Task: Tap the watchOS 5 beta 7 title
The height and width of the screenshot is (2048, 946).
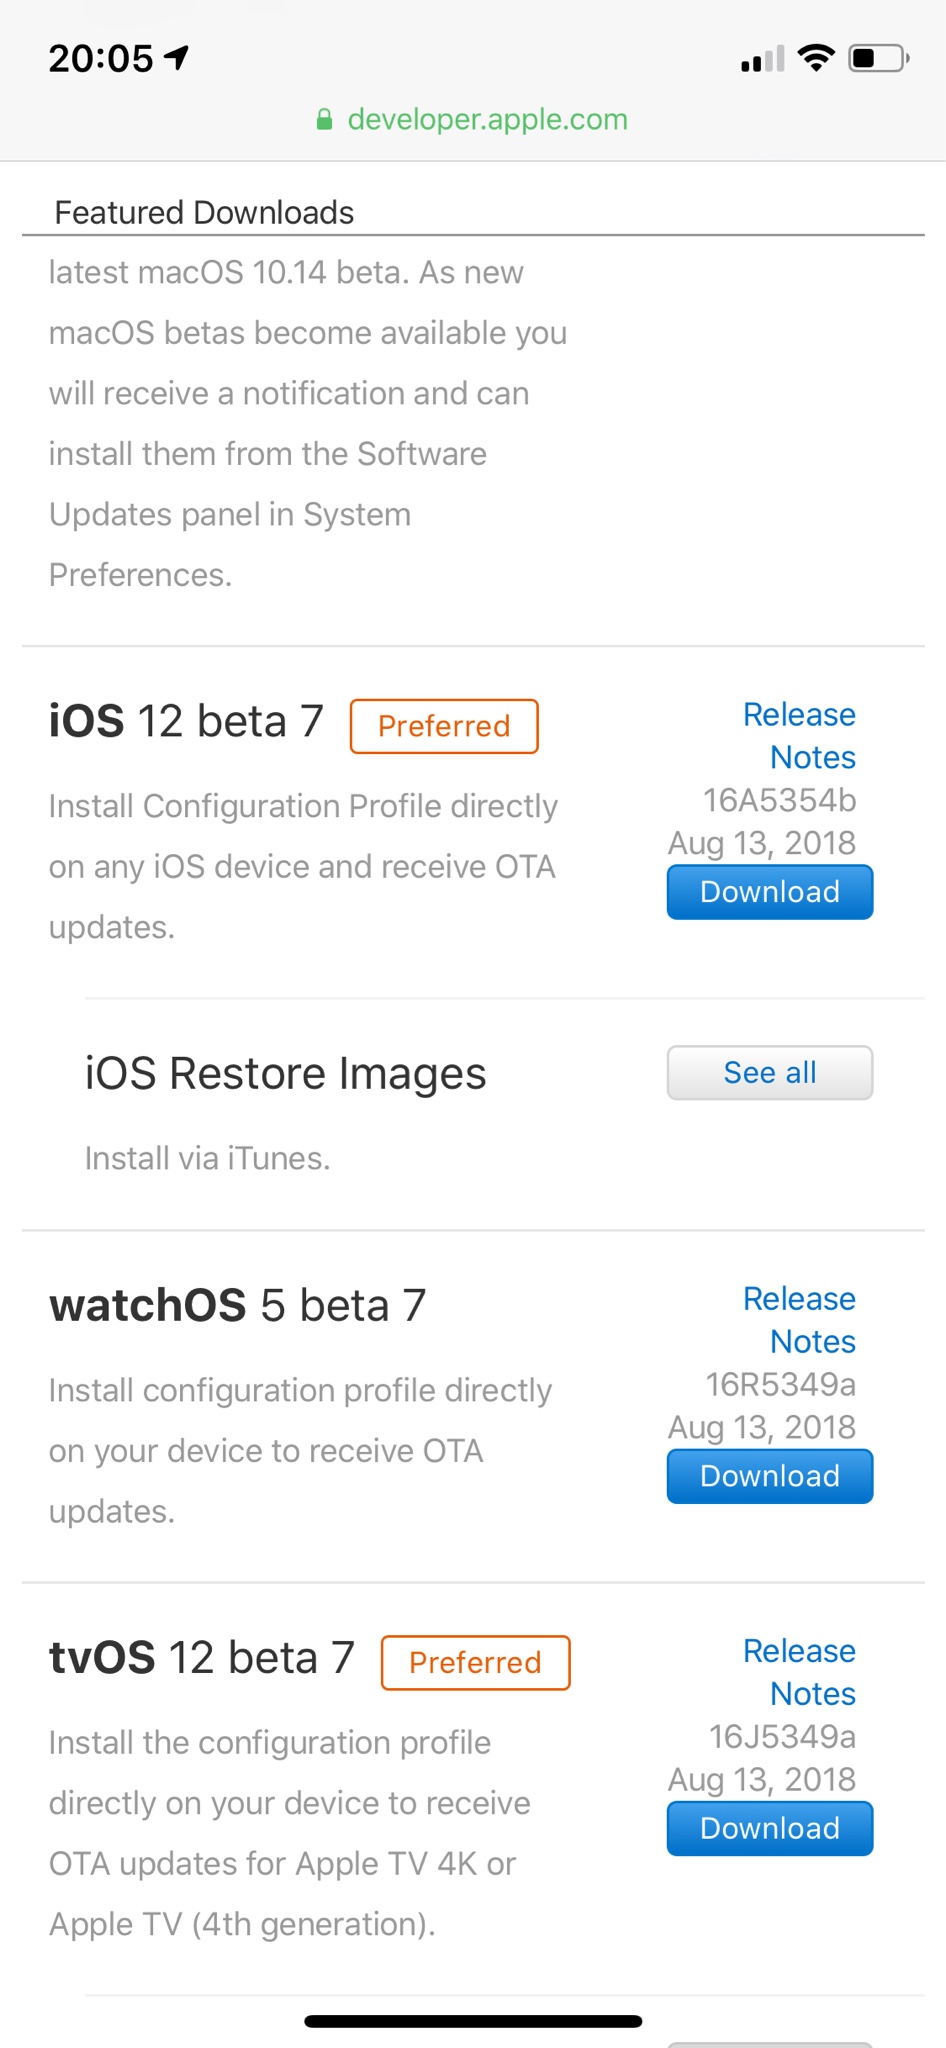Action: (x=238, y=1306)
